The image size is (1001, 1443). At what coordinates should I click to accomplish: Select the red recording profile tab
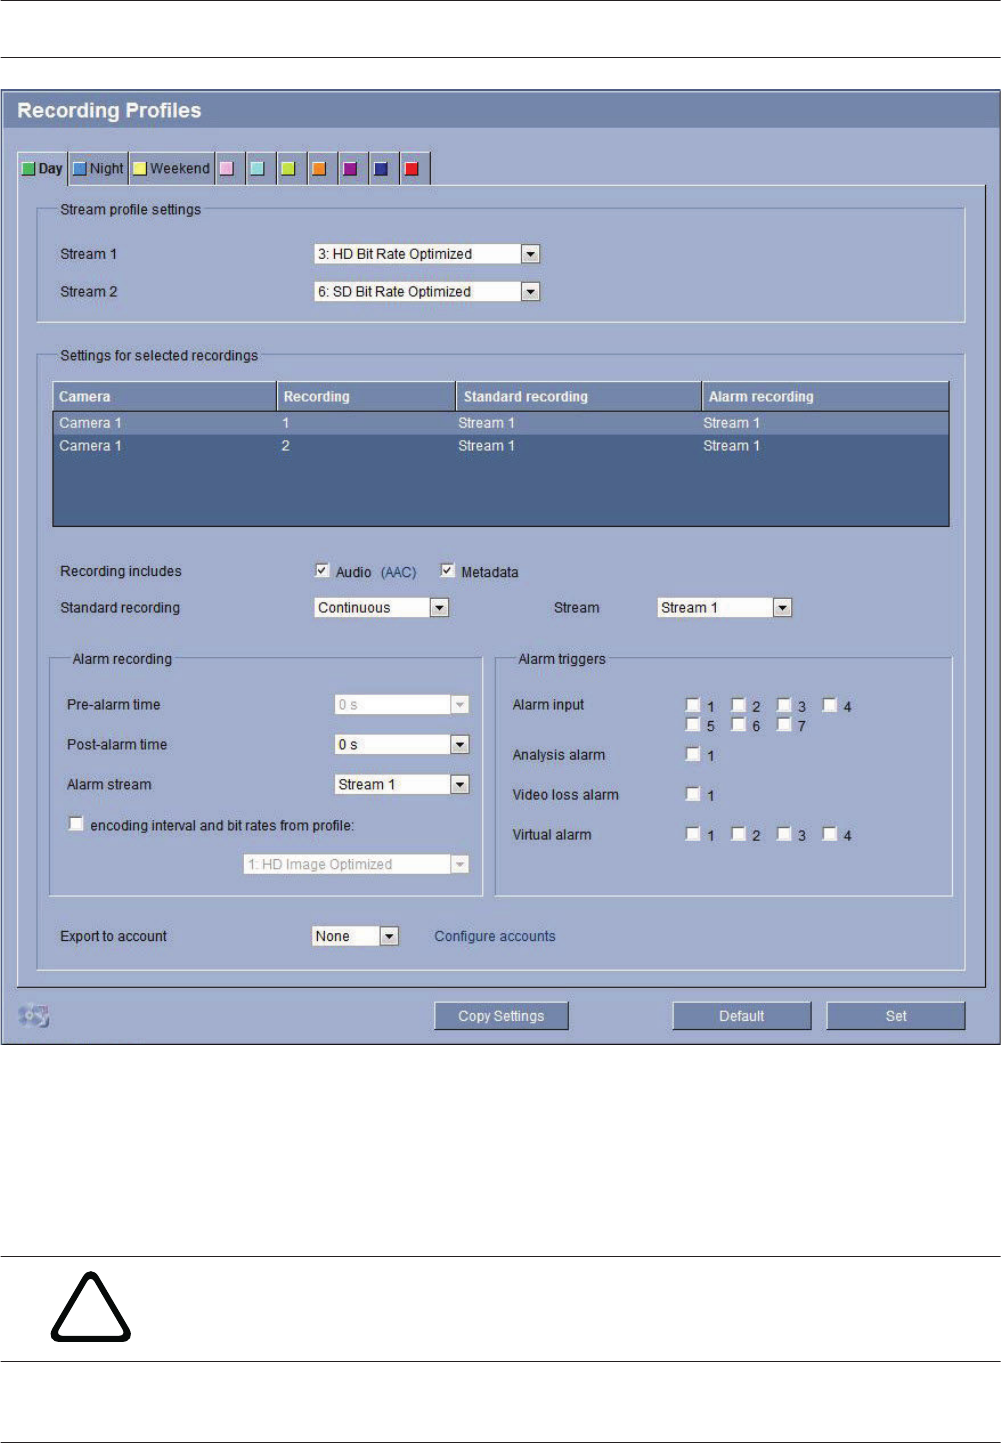tap(412, 169)
